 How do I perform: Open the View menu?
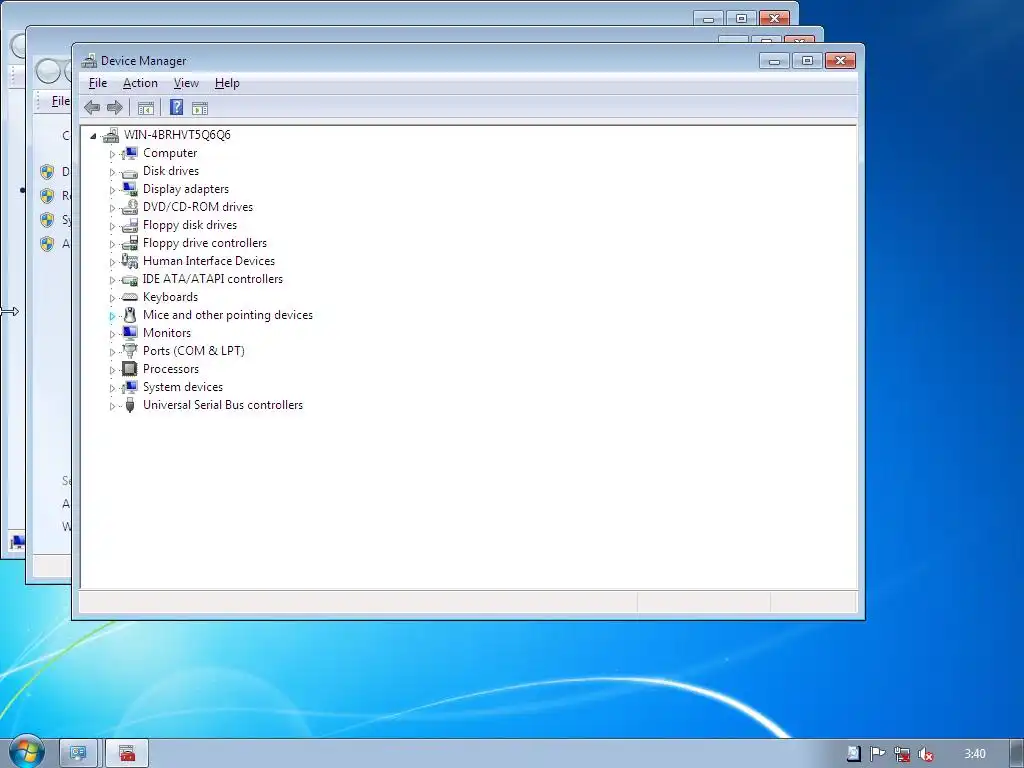[186, 83]
